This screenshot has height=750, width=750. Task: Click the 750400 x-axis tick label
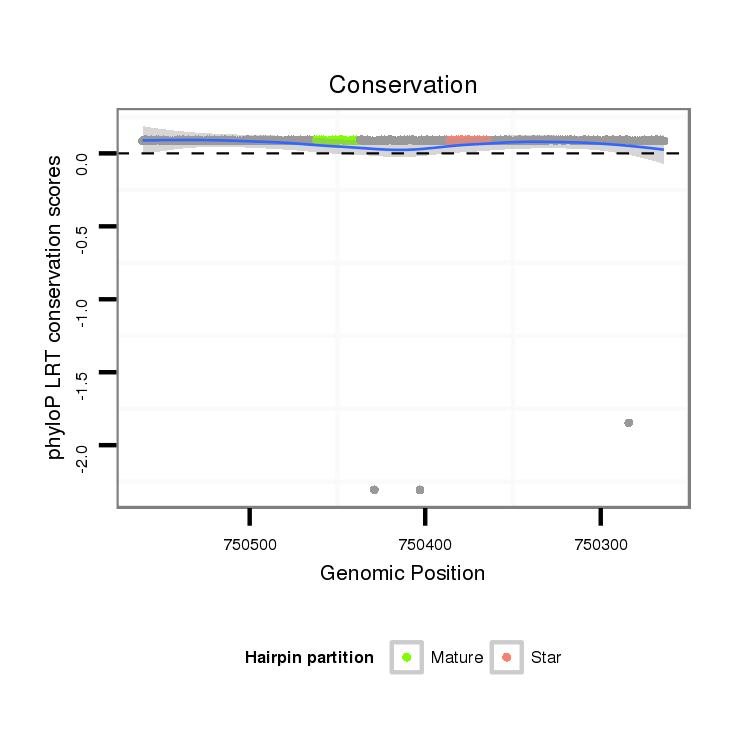(425, 546)
